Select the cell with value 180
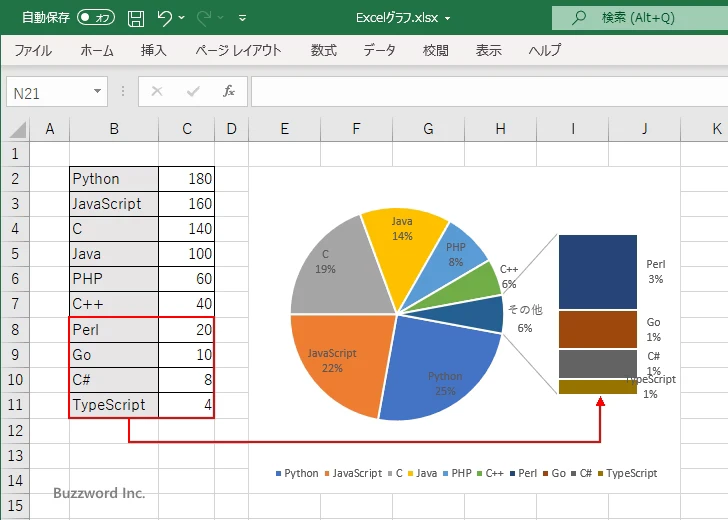Image resolution: width=728 pixels, height=520 pixels. coord(186,179)
